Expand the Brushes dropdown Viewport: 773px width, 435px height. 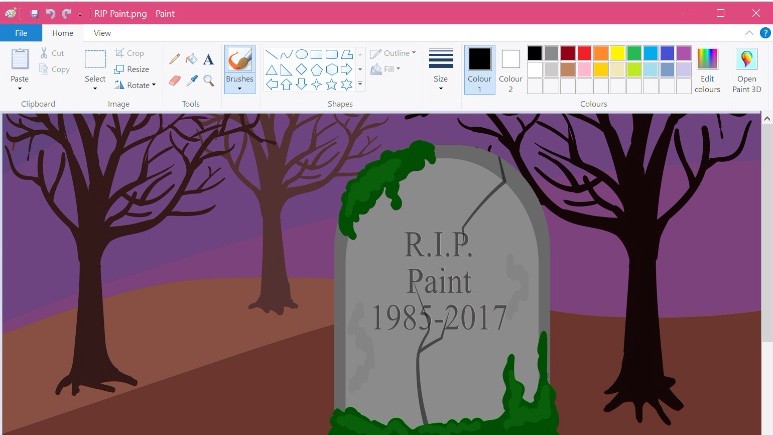(239, 88)
